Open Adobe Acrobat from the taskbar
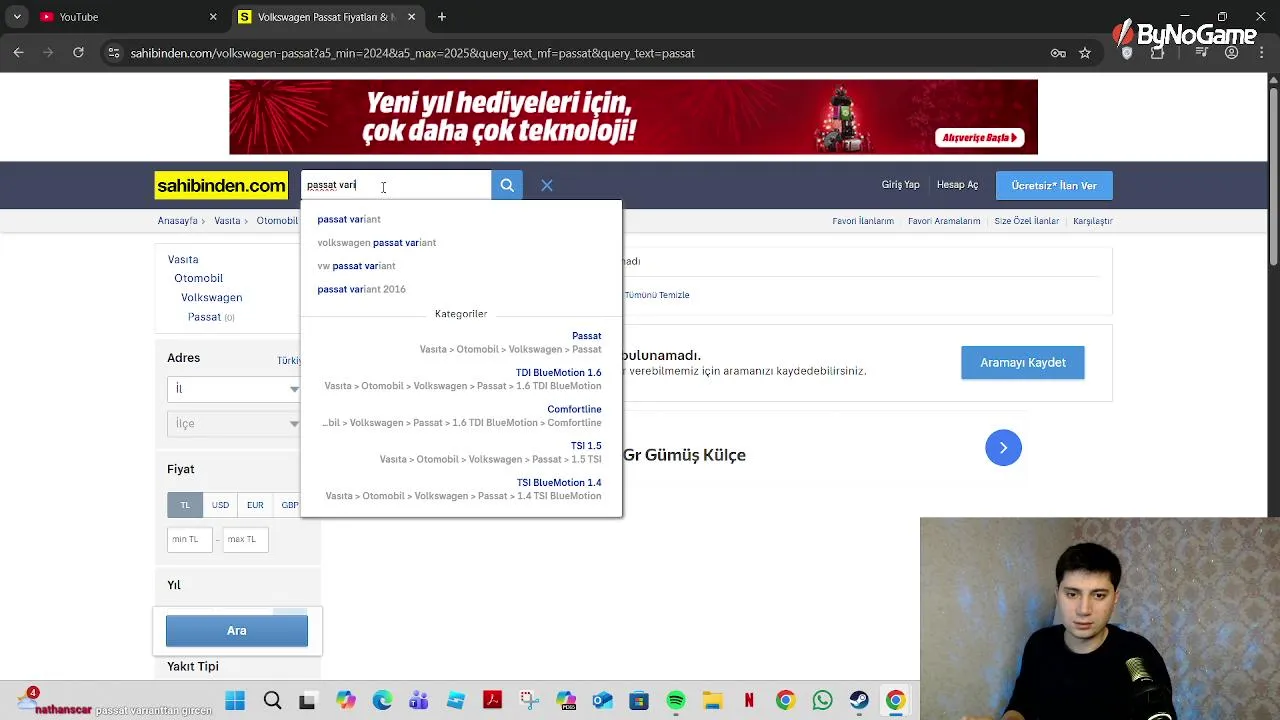Viewport: 1280px width, 720px height. (492, 701)
